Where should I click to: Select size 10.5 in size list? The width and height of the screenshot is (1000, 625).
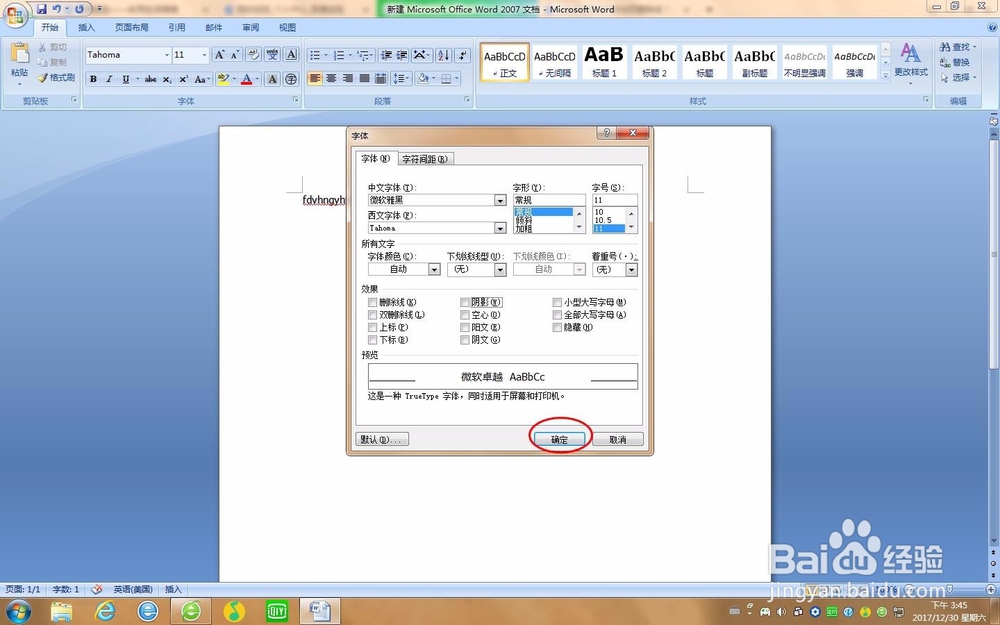coord(603,220)
